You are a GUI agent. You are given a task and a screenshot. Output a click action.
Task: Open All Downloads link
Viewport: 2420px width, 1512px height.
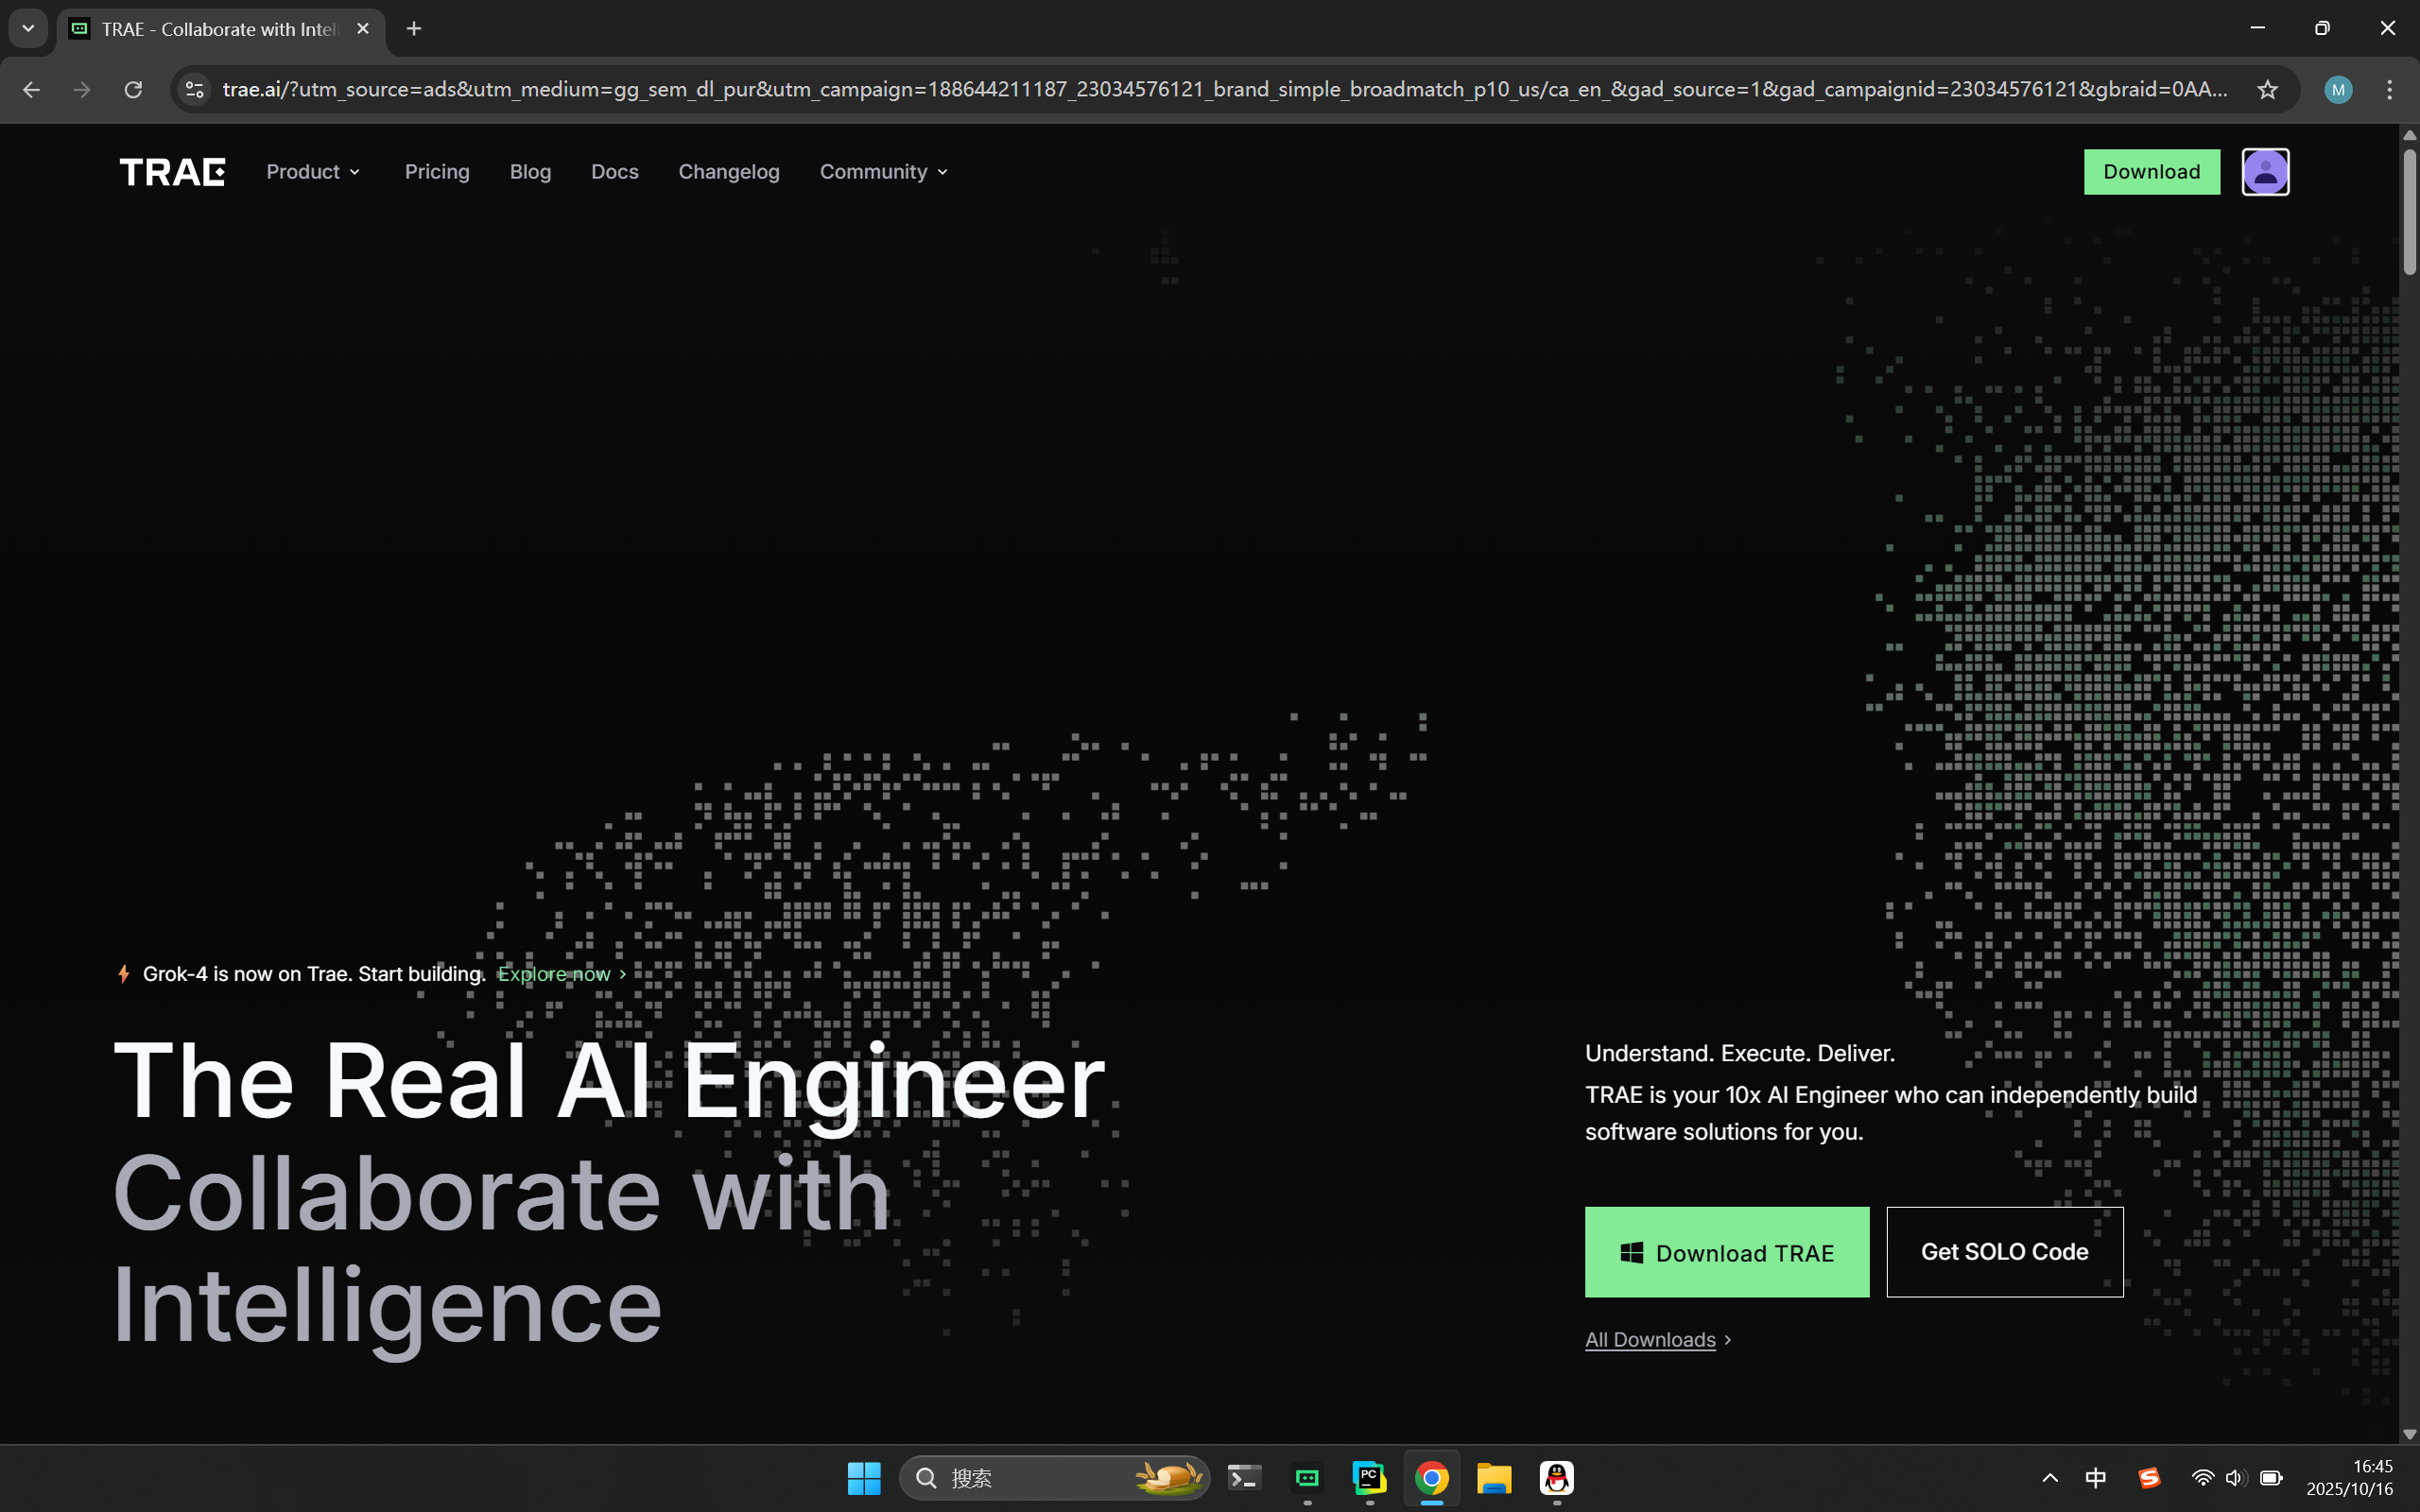point(1658,1340)
